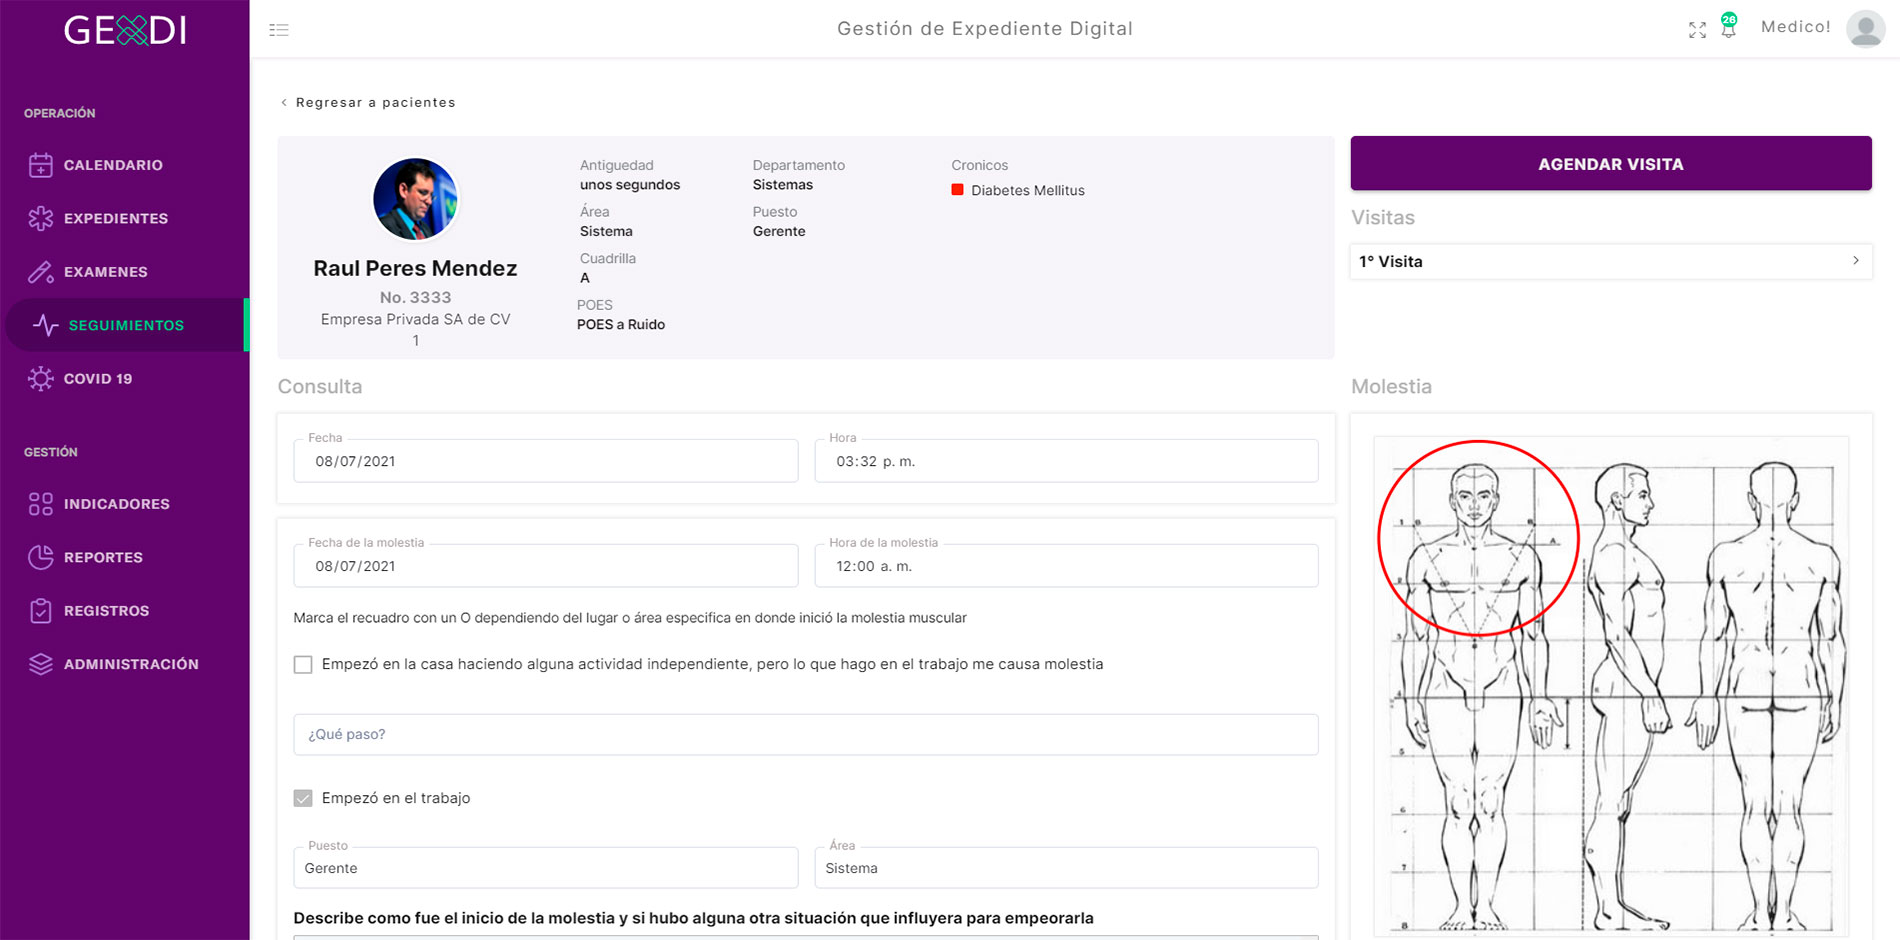Uncheck 'Empezó en el trabajo' checkbox
The width and height of the screenshot is (1900, 940).
pyautogui.click(x=303, y=798)
